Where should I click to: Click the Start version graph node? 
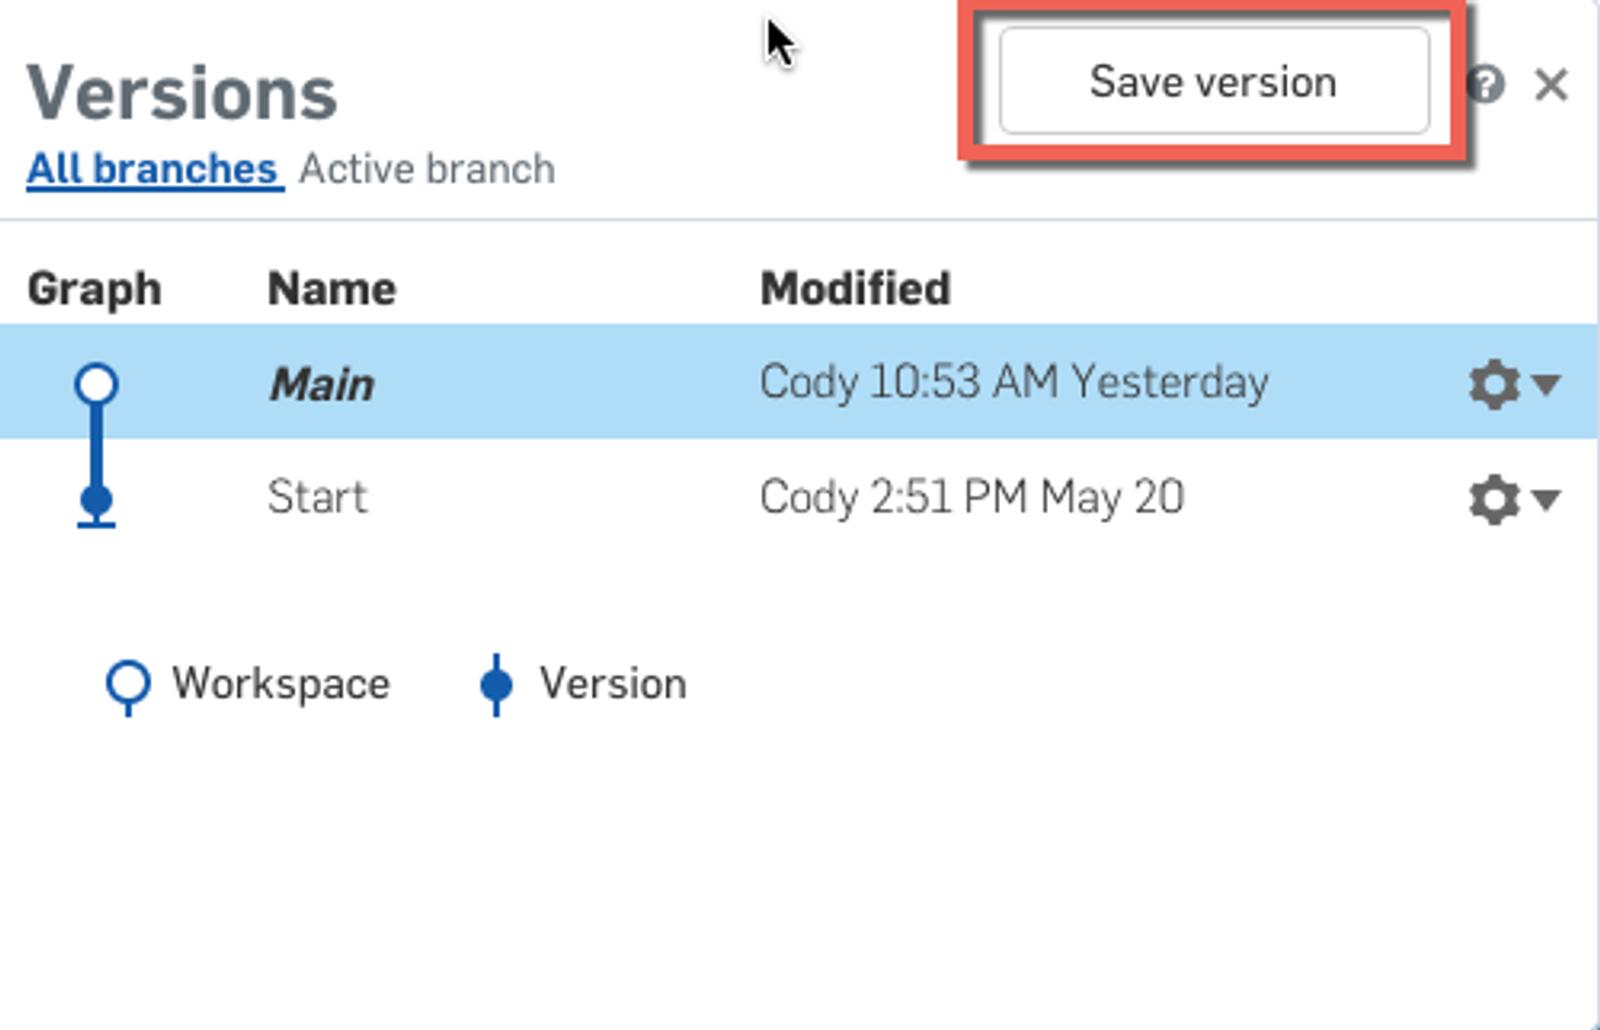coord(96,499)
